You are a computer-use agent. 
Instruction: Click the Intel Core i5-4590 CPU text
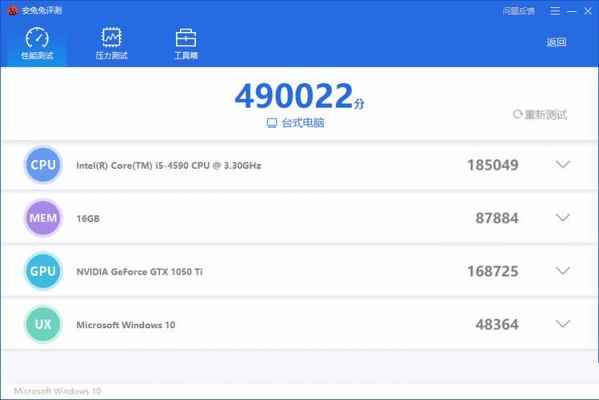point(169,165)
